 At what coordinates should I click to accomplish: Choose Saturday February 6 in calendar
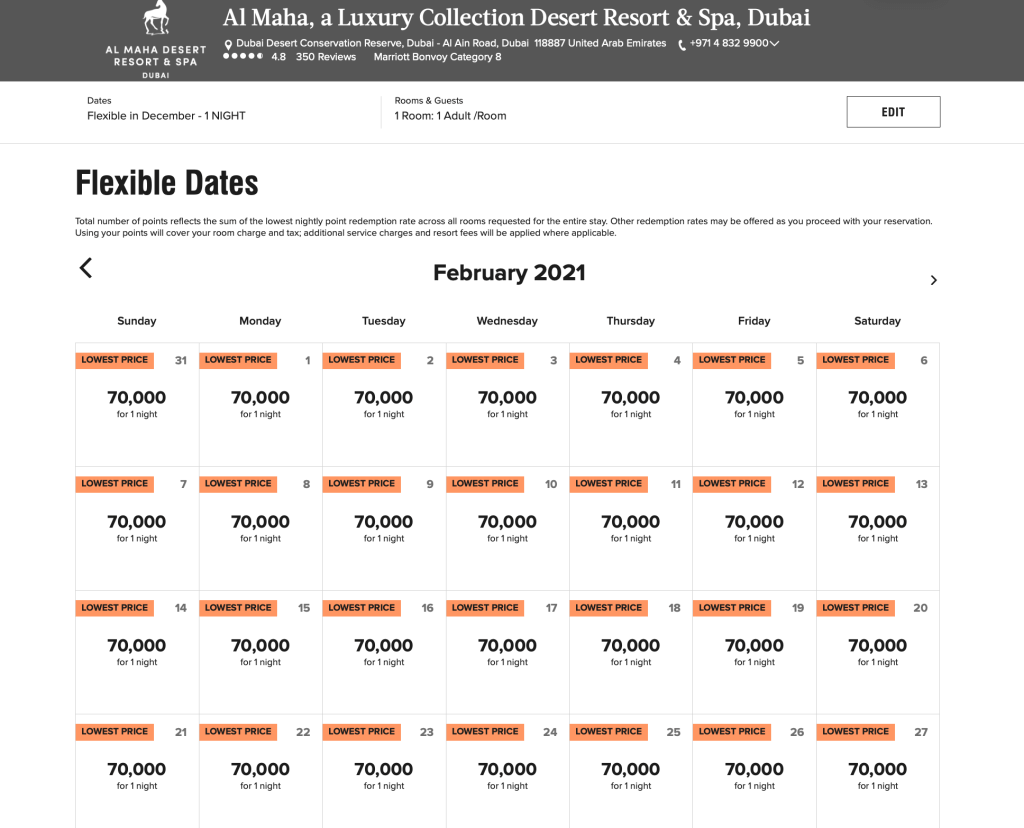[x=877, y=404]
